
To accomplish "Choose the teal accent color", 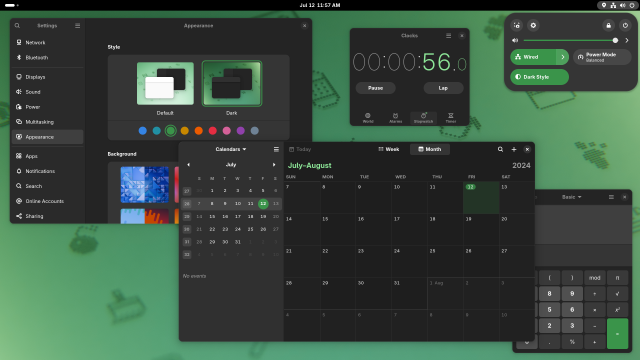I will coord(157,131).
